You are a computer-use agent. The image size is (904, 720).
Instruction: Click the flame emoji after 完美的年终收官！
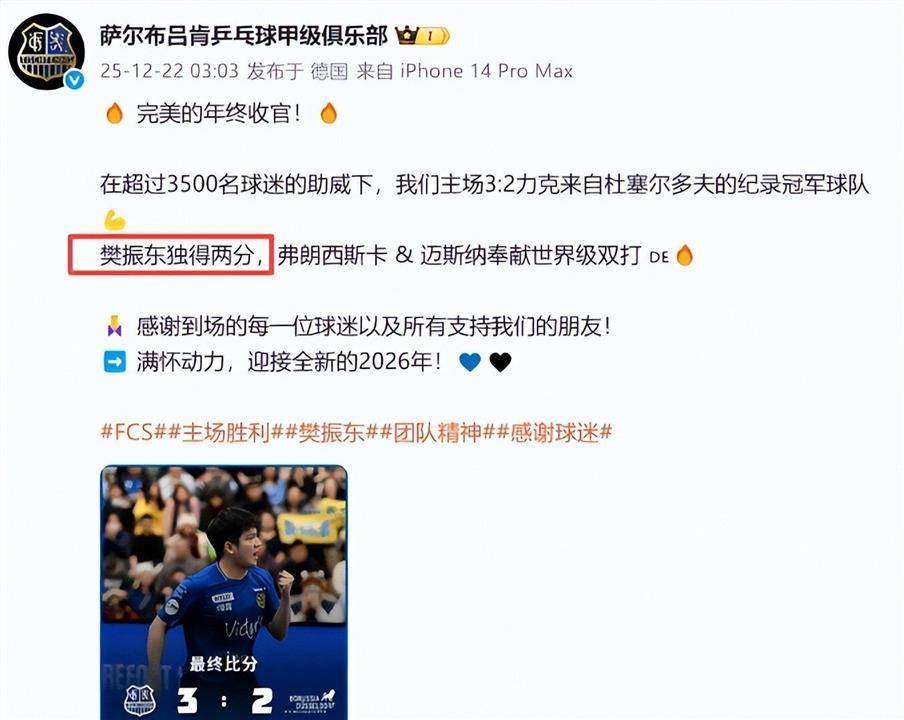pyautogui.click(x=329, y=113)
